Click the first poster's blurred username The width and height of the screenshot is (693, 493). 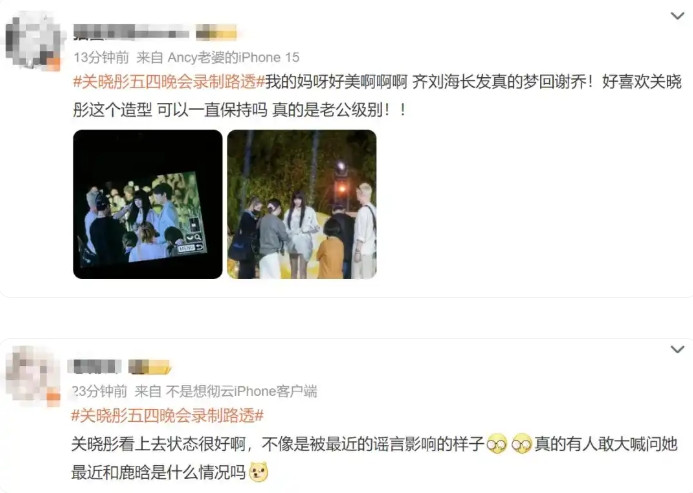[131, 32]
